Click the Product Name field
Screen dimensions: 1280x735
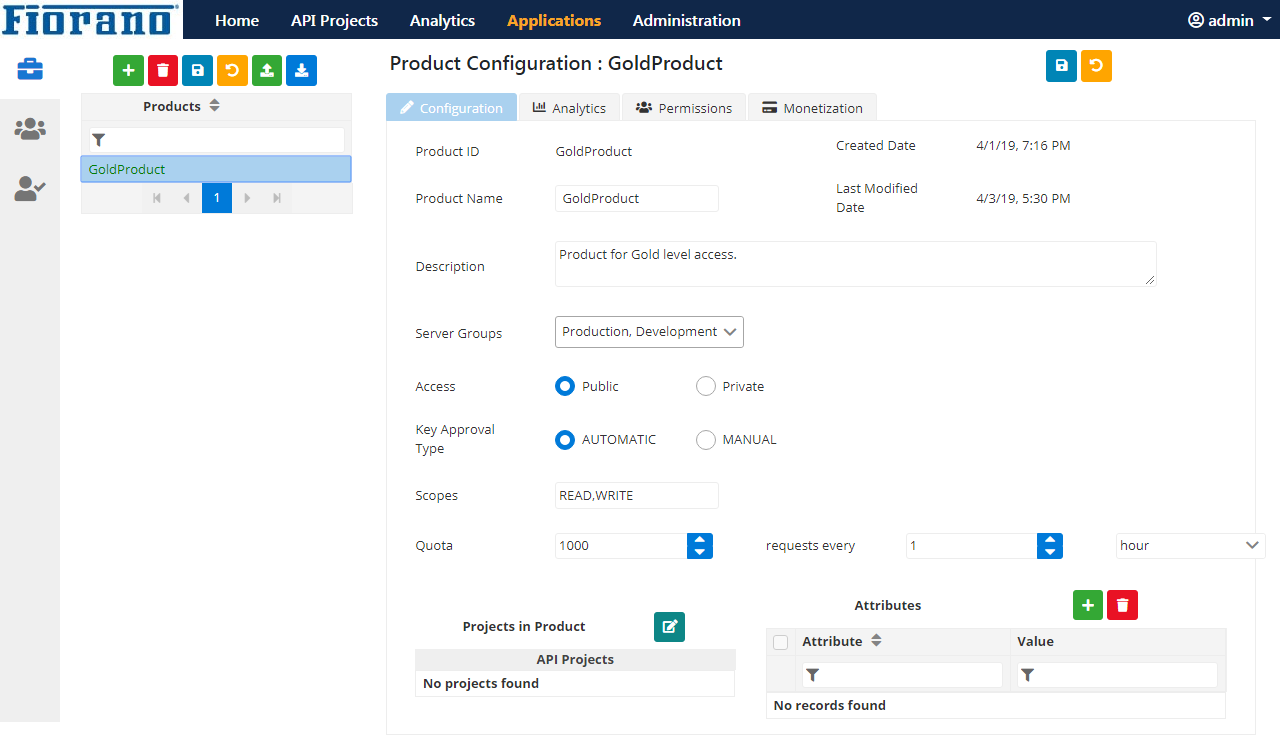(637, 198)
